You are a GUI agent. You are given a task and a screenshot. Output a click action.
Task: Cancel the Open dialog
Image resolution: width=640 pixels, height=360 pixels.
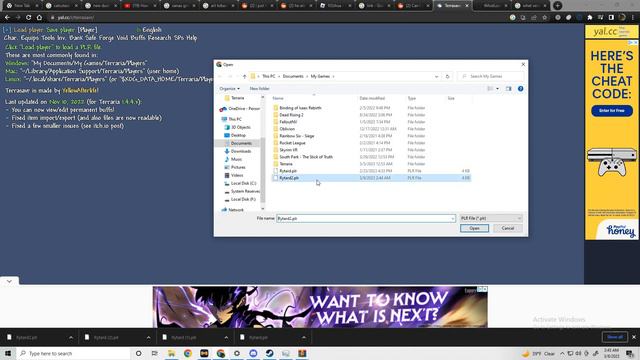click(x=508, y=228)
